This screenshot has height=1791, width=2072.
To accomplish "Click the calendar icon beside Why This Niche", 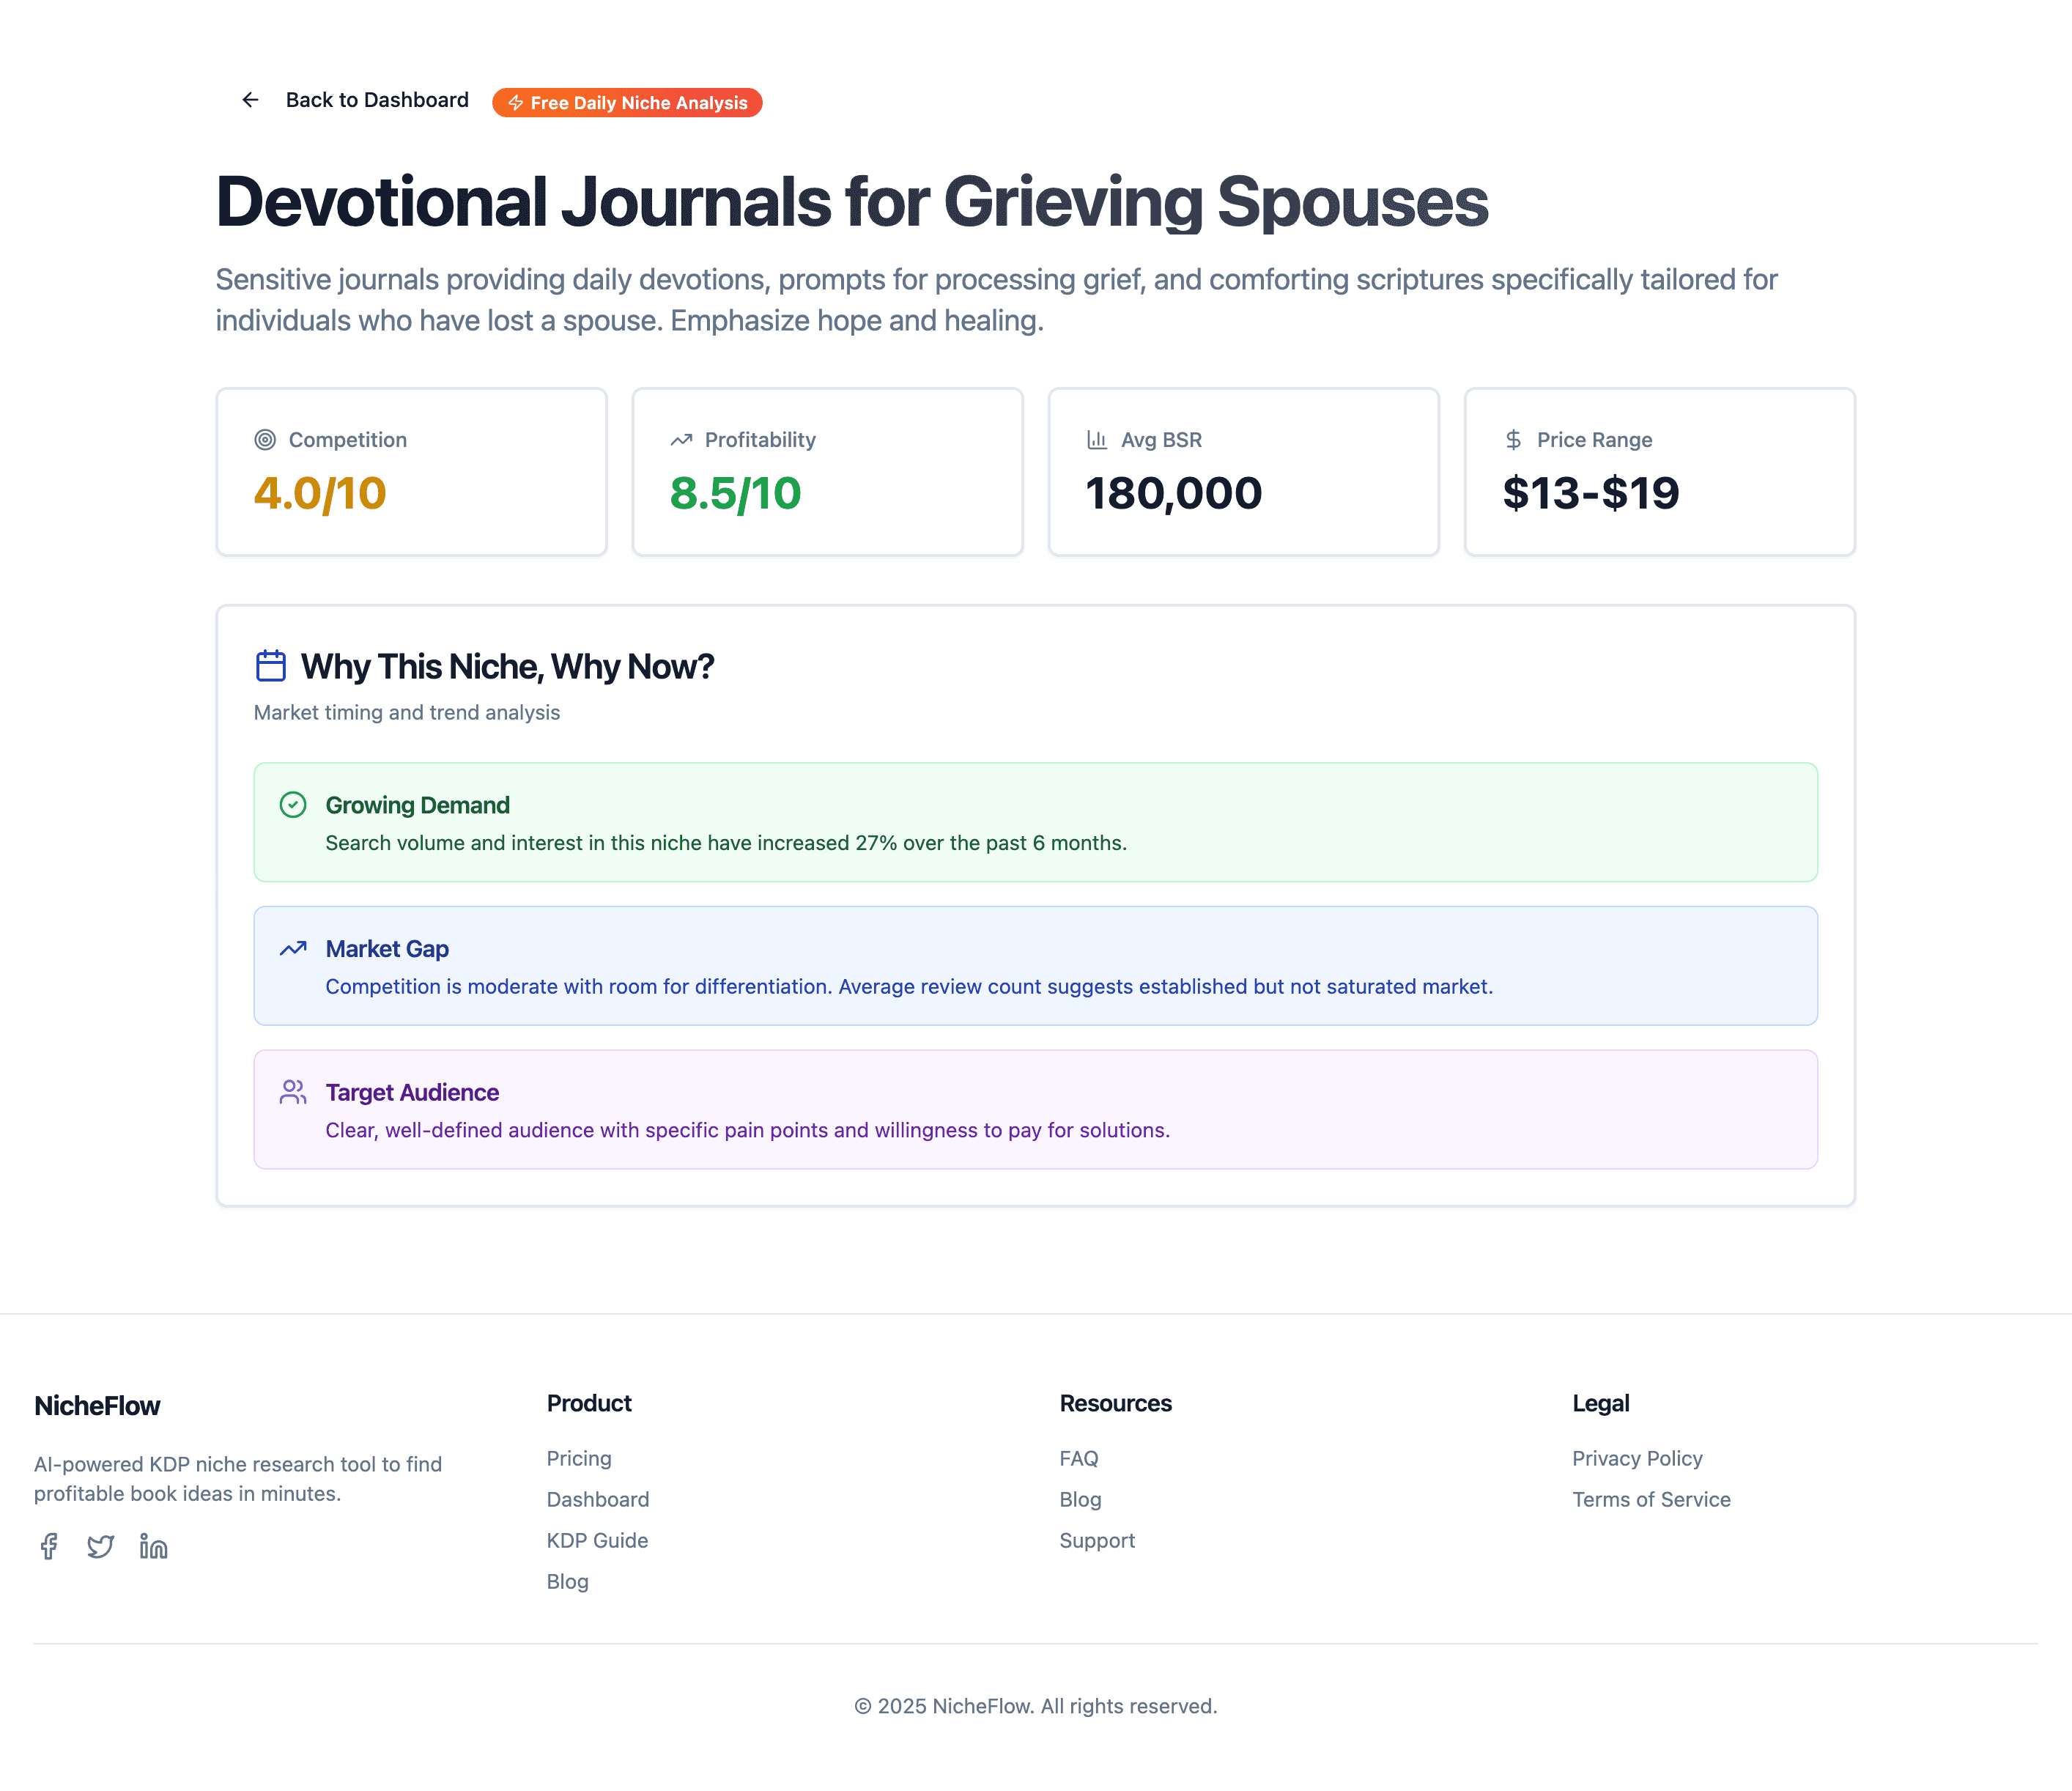I will pyautogui.click(x=271, y=666).
